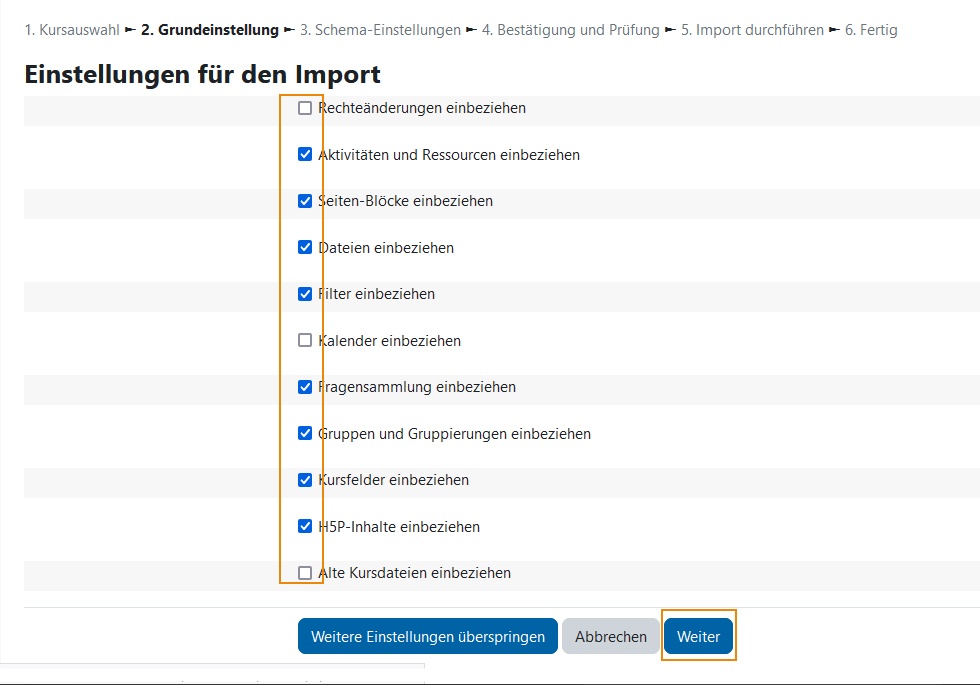Check Kalender einbeziehen checkbox
Screen dimensions: 980x685
305,341
